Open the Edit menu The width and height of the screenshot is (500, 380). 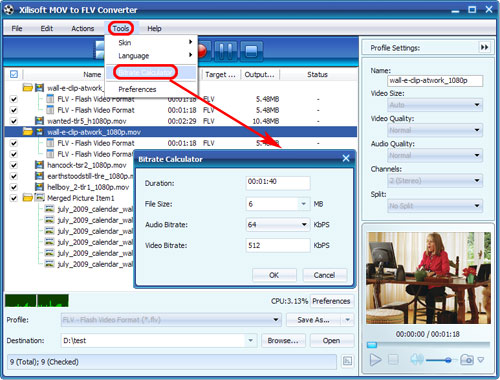46,28
